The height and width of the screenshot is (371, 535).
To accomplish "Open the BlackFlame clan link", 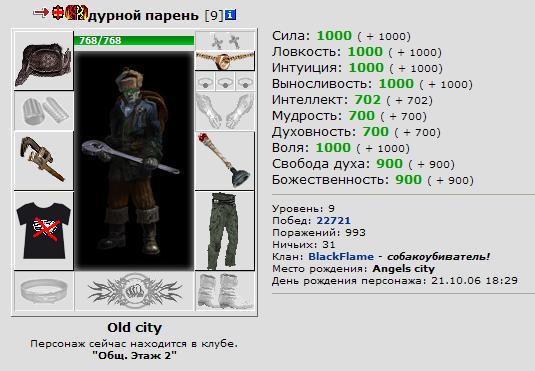I will 341,256.
